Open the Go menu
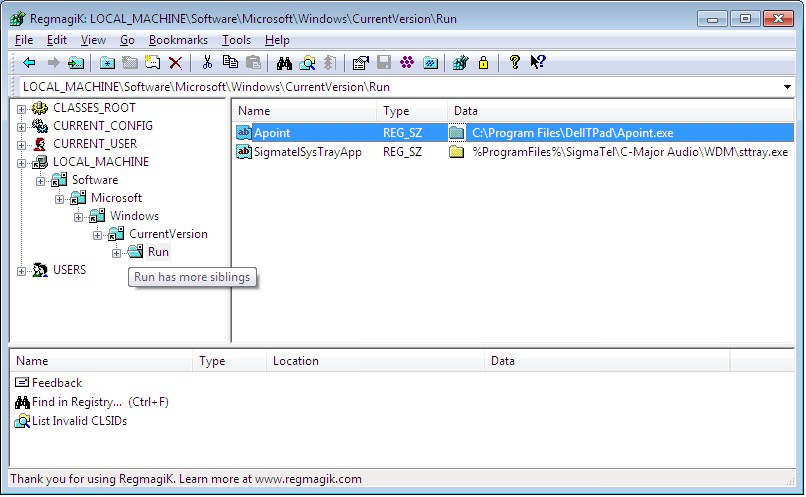Viewport: 806px width, 497px height. click(x=127, y=40)
